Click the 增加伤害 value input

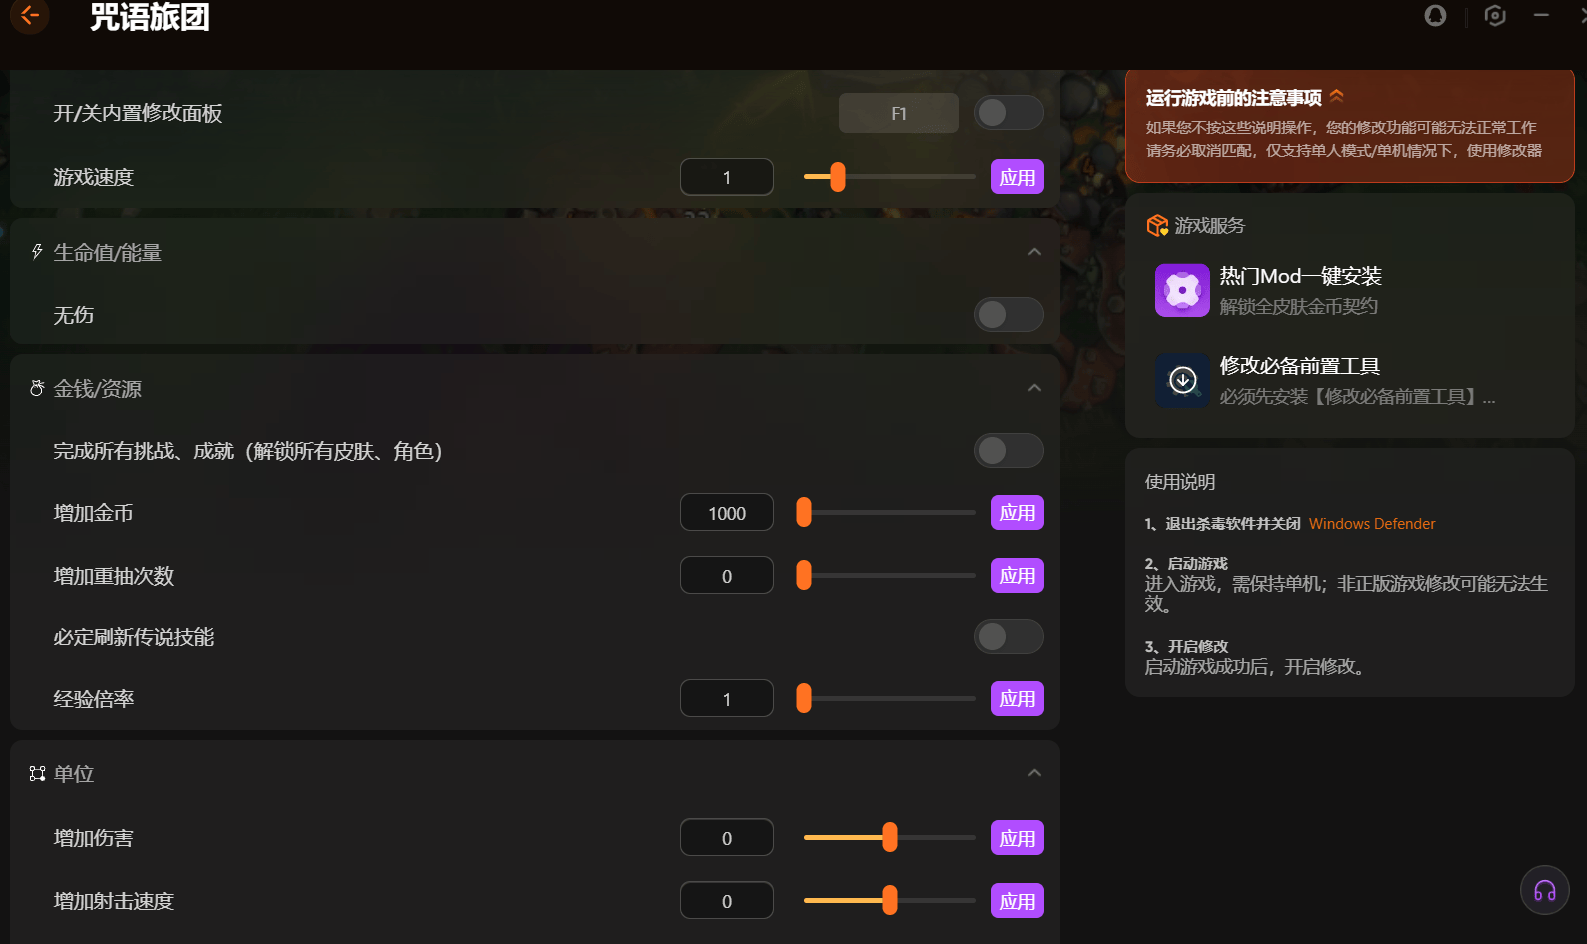point(727,838)
